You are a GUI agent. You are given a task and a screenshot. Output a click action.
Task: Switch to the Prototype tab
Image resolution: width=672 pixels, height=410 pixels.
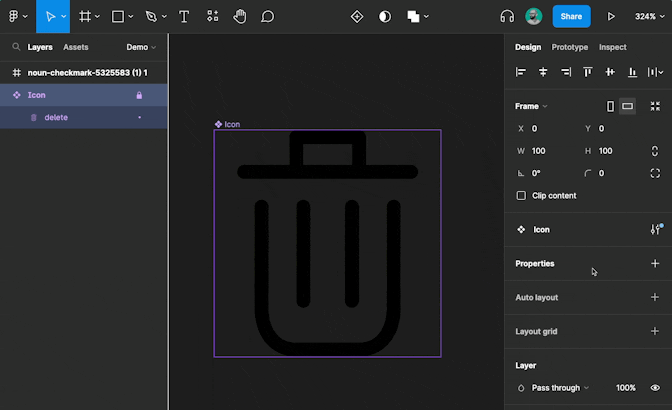[570, 47]
